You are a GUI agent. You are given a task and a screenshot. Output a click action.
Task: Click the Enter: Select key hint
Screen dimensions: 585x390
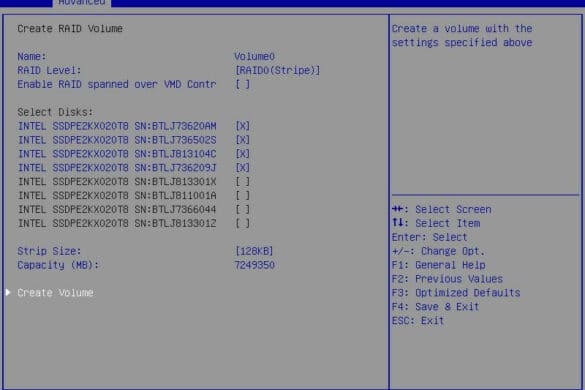click(429, 237)
